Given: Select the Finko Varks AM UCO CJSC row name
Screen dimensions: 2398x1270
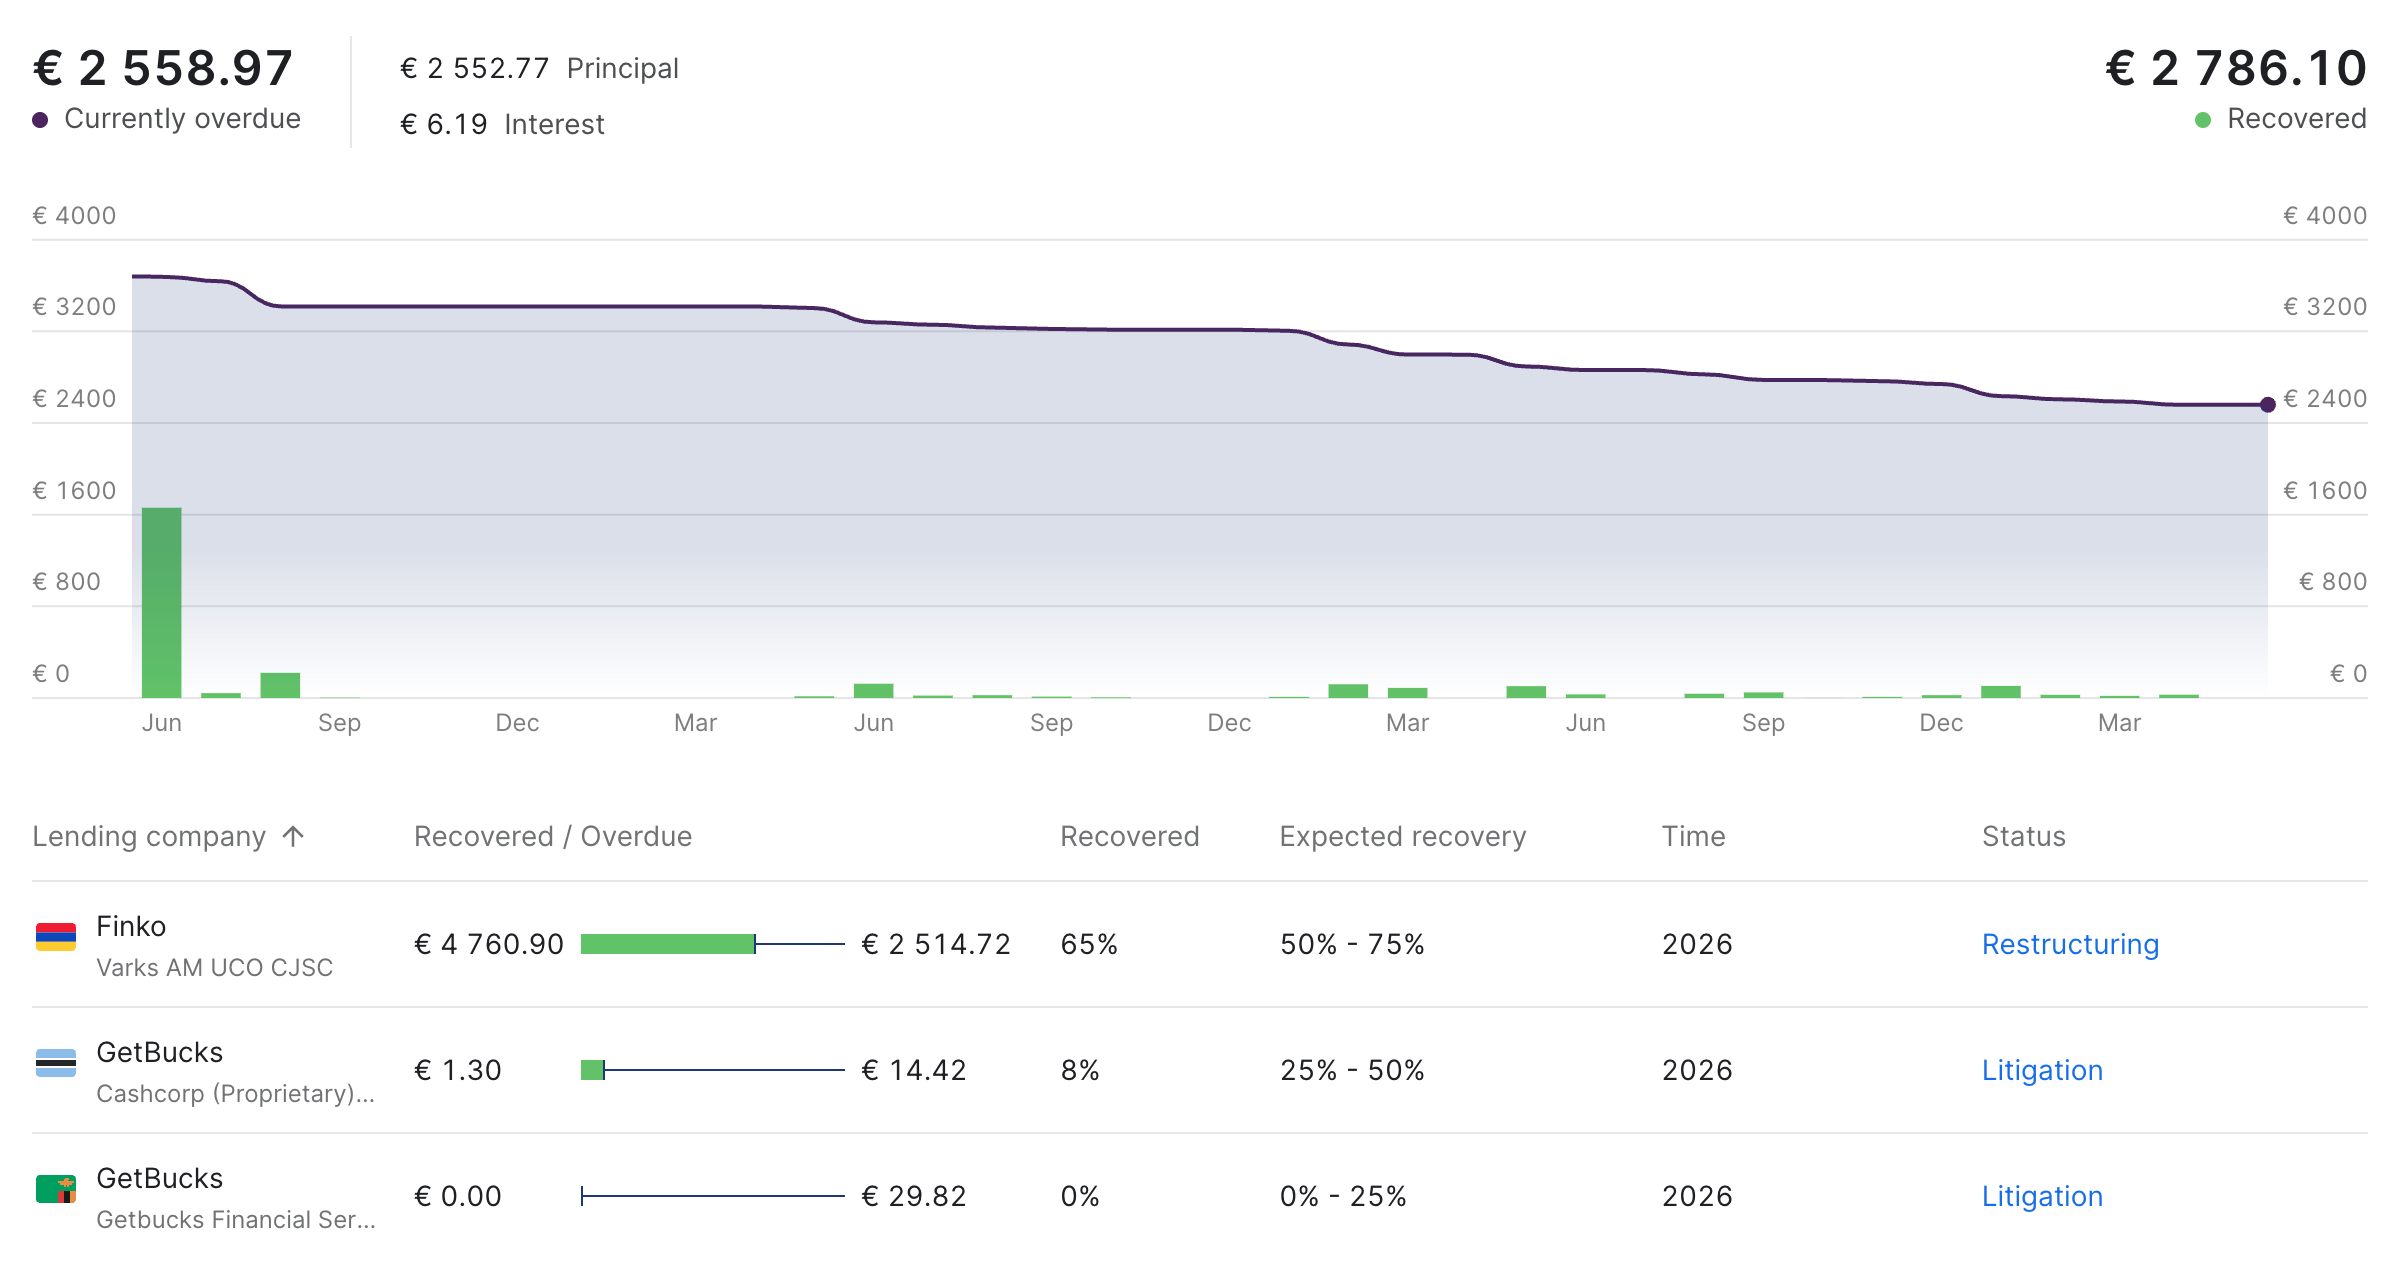Looking at the screenshot, I should click(x=131, y=926).
